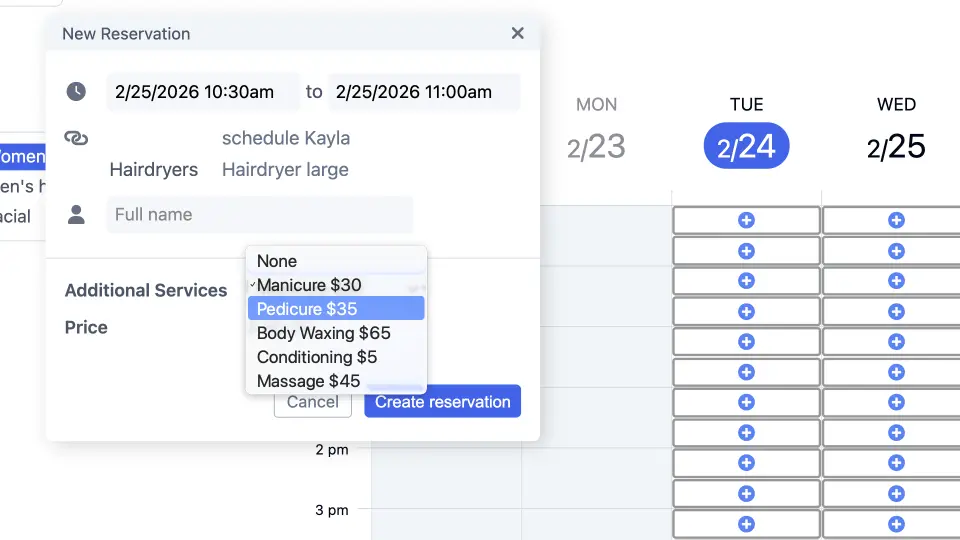Click the clock icon beside the start time
Screen dimensions: 960x540
click(x=76, y=92)
